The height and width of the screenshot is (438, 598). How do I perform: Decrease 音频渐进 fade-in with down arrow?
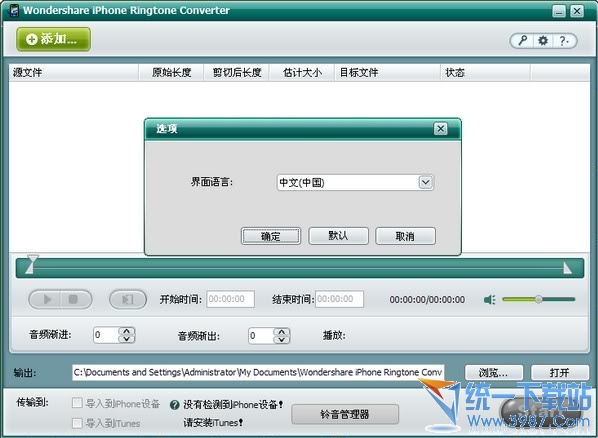click(x=127, y=339)
